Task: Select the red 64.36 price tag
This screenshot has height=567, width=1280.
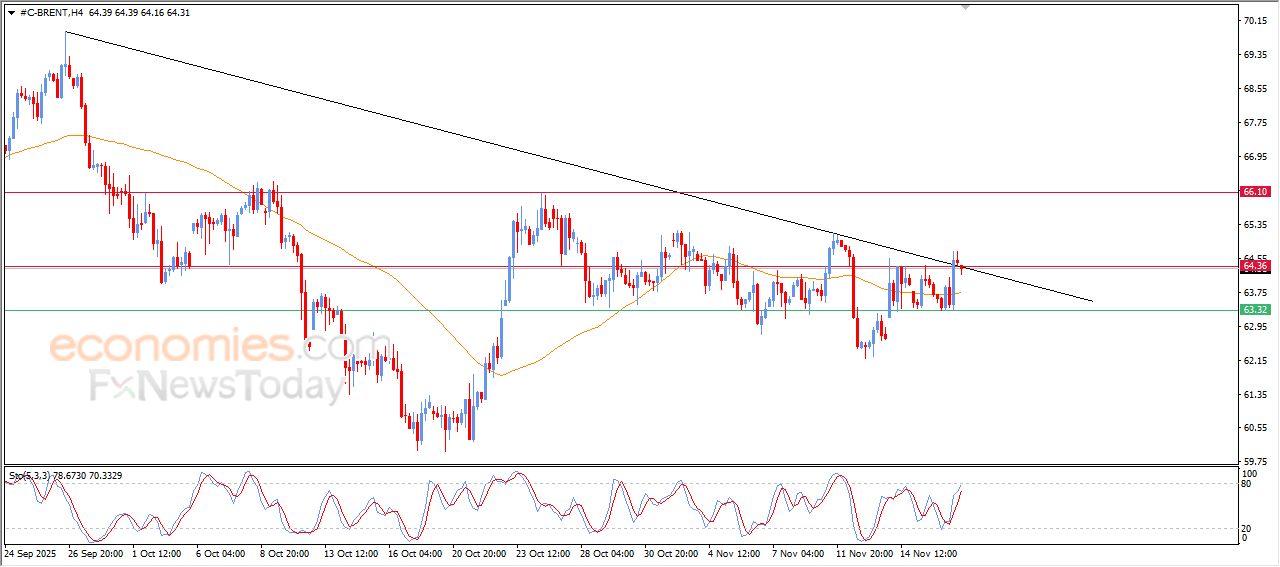Action: click(1254, 266)
